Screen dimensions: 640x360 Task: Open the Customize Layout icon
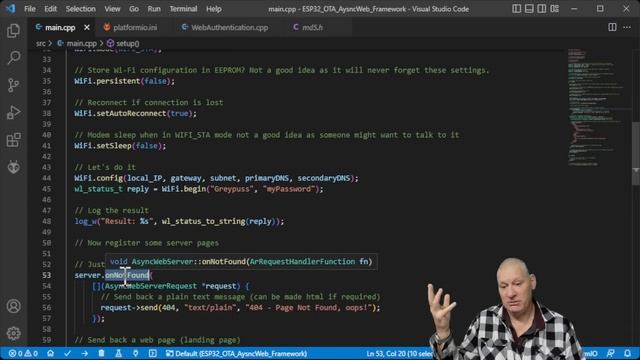(555, 9)
